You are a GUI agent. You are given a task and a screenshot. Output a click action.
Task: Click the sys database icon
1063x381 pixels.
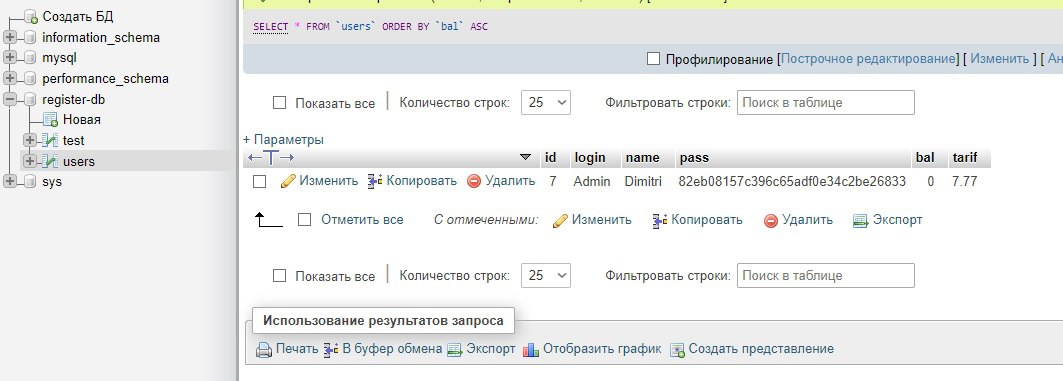[30, 182]
